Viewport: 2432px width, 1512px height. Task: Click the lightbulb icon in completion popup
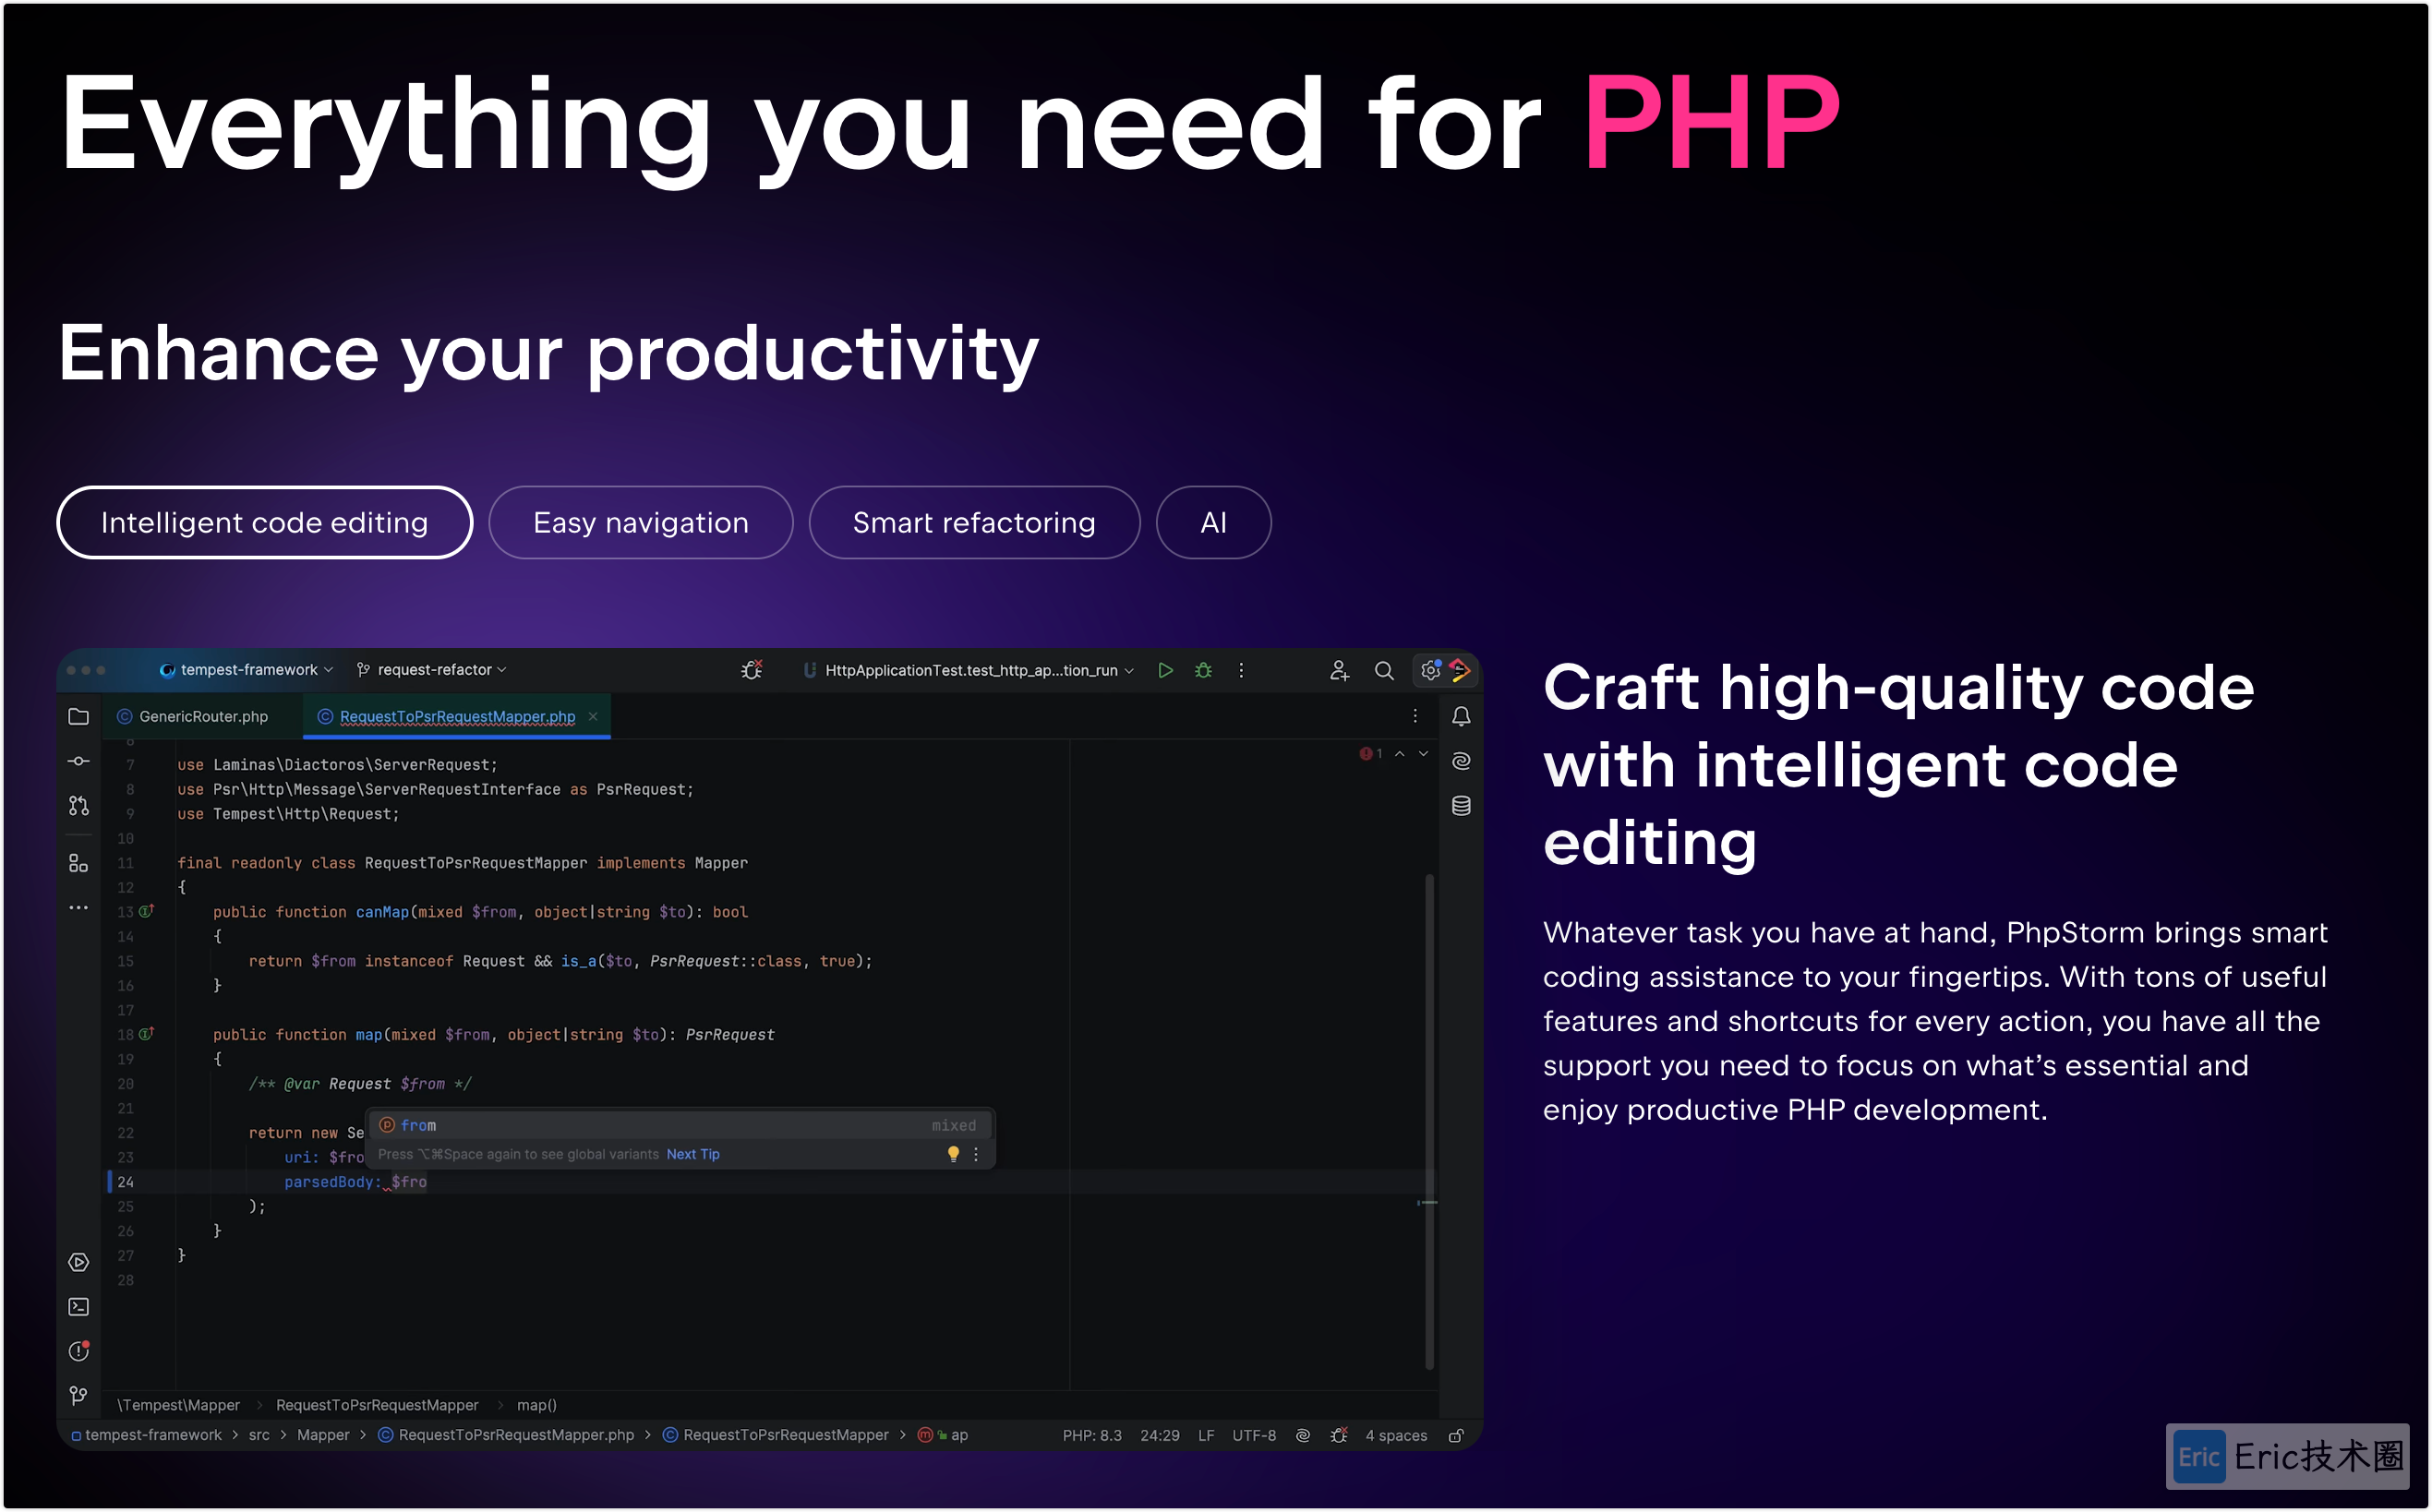953,1154
